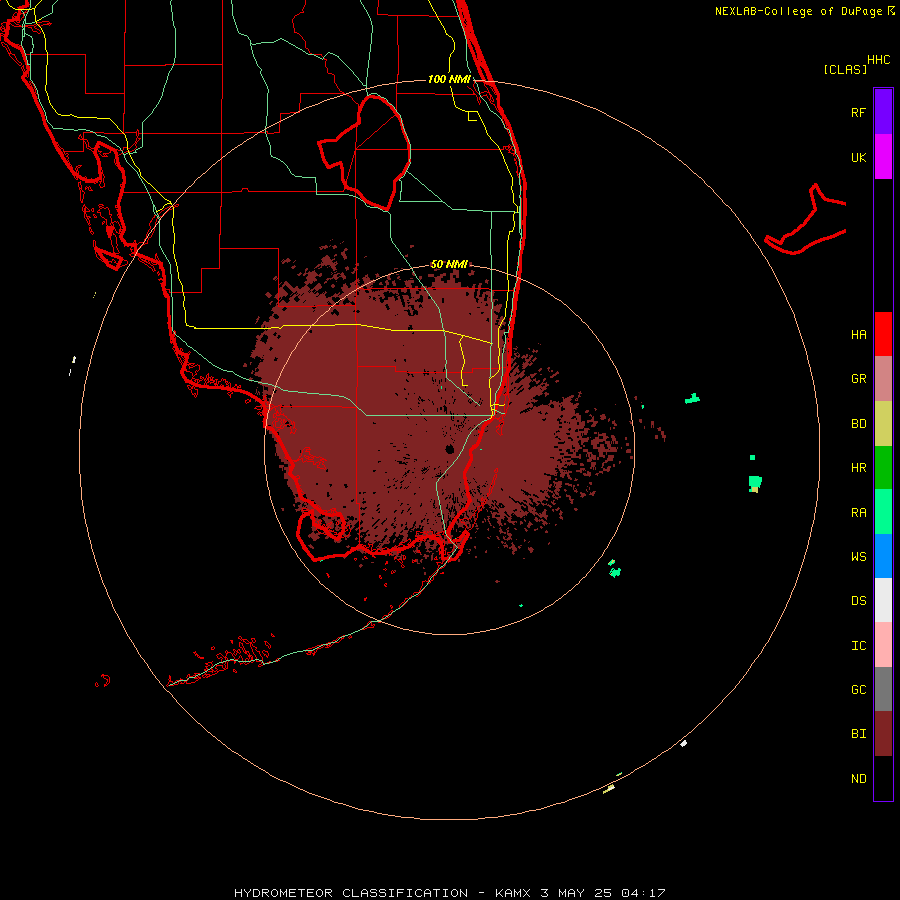Viewport: 900px width, 900px height.
Task: Click the black radar site dot
Action: 449,449
